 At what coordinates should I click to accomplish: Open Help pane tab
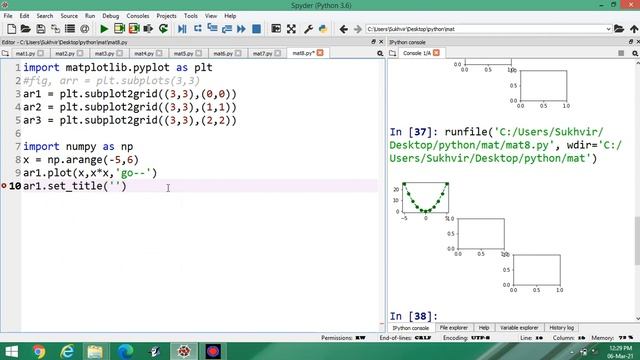coord(484,328)
